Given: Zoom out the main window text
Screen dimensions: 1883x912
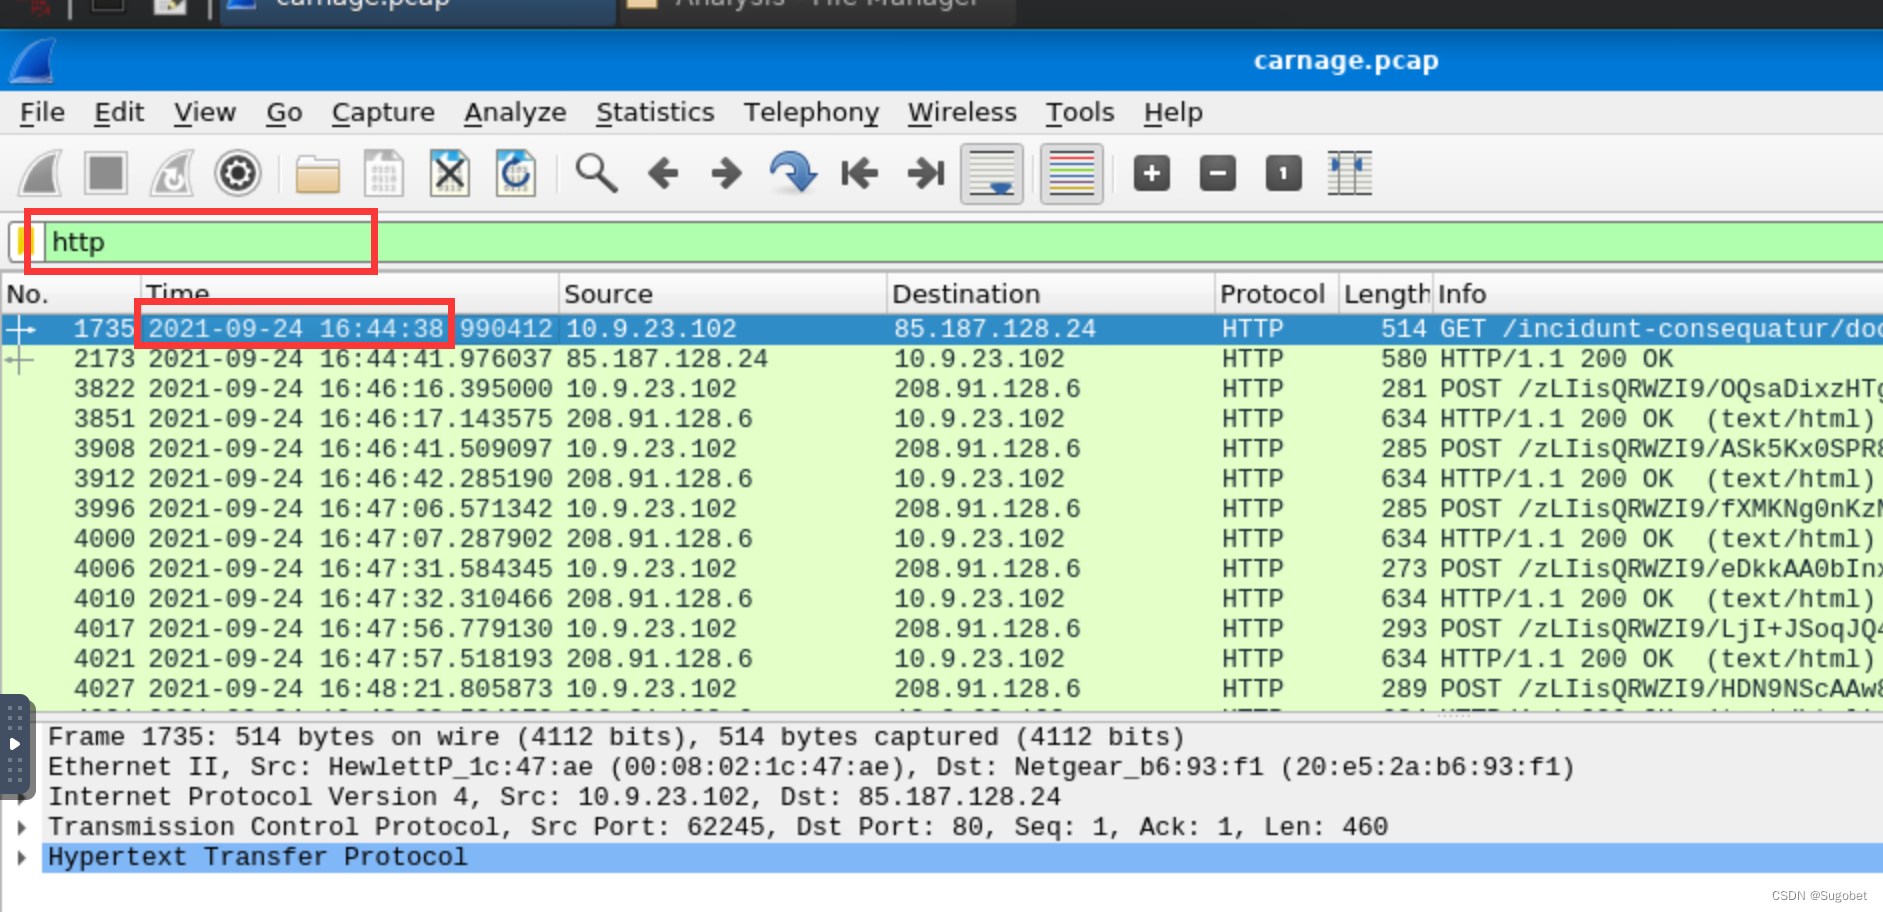Looking at the screenshot, I should click(x=1218, y=174).
